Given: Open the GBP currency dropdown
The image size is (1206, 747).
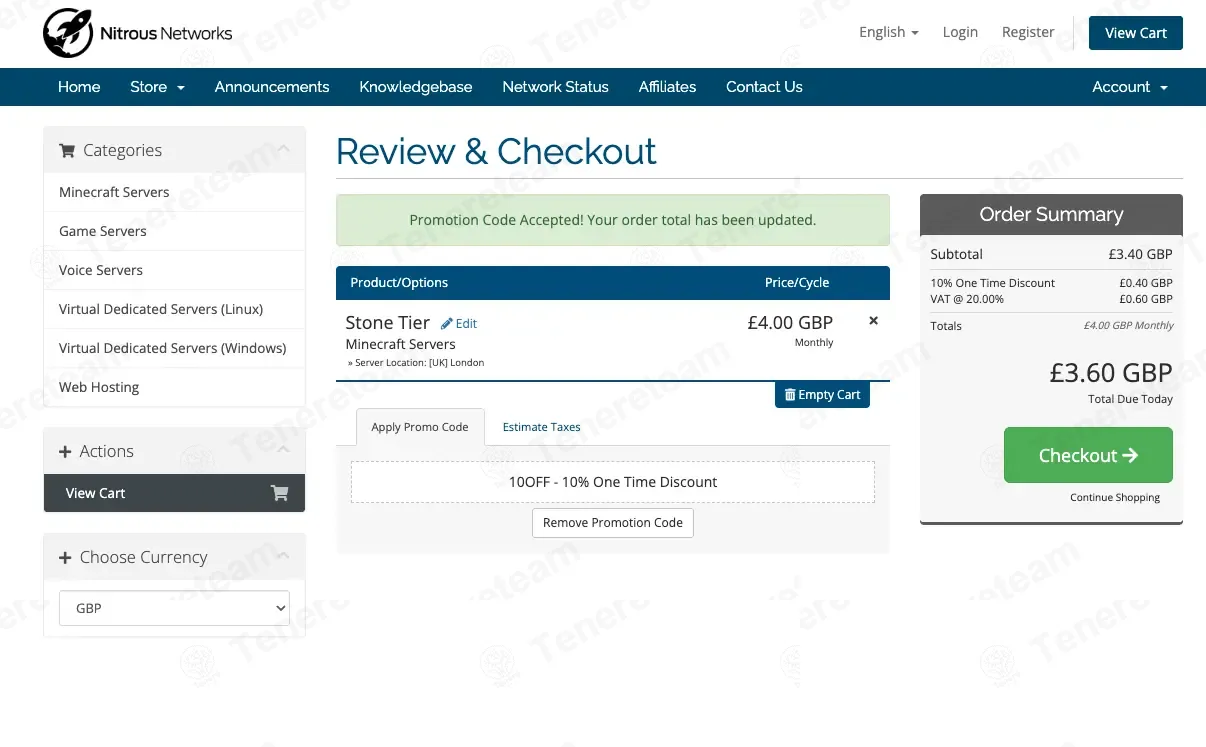Looking at the screenshot, I should [174, 608].
